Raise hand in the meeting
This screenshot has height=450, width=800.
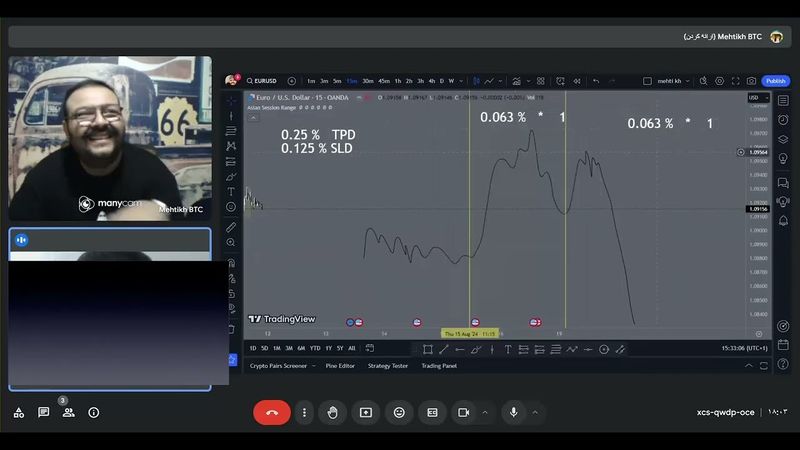332,412
